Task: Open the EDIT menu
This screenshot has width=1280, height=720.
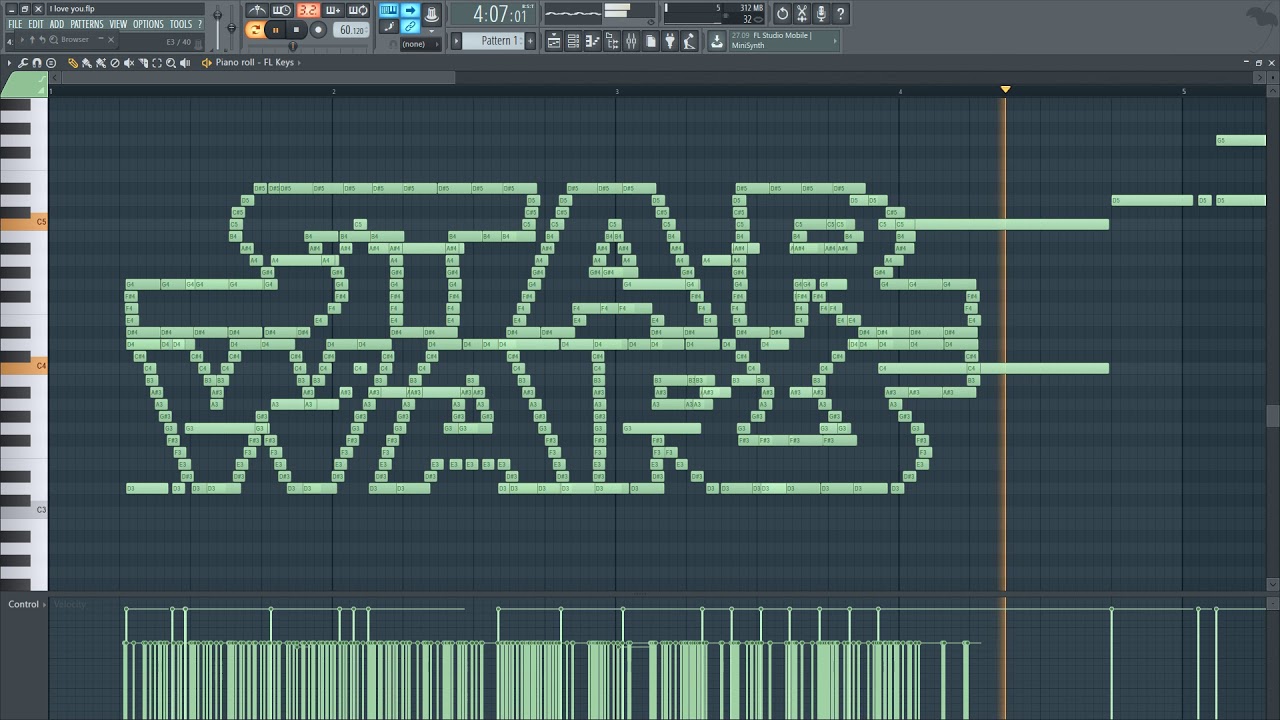Action: [x=36, y=24]
